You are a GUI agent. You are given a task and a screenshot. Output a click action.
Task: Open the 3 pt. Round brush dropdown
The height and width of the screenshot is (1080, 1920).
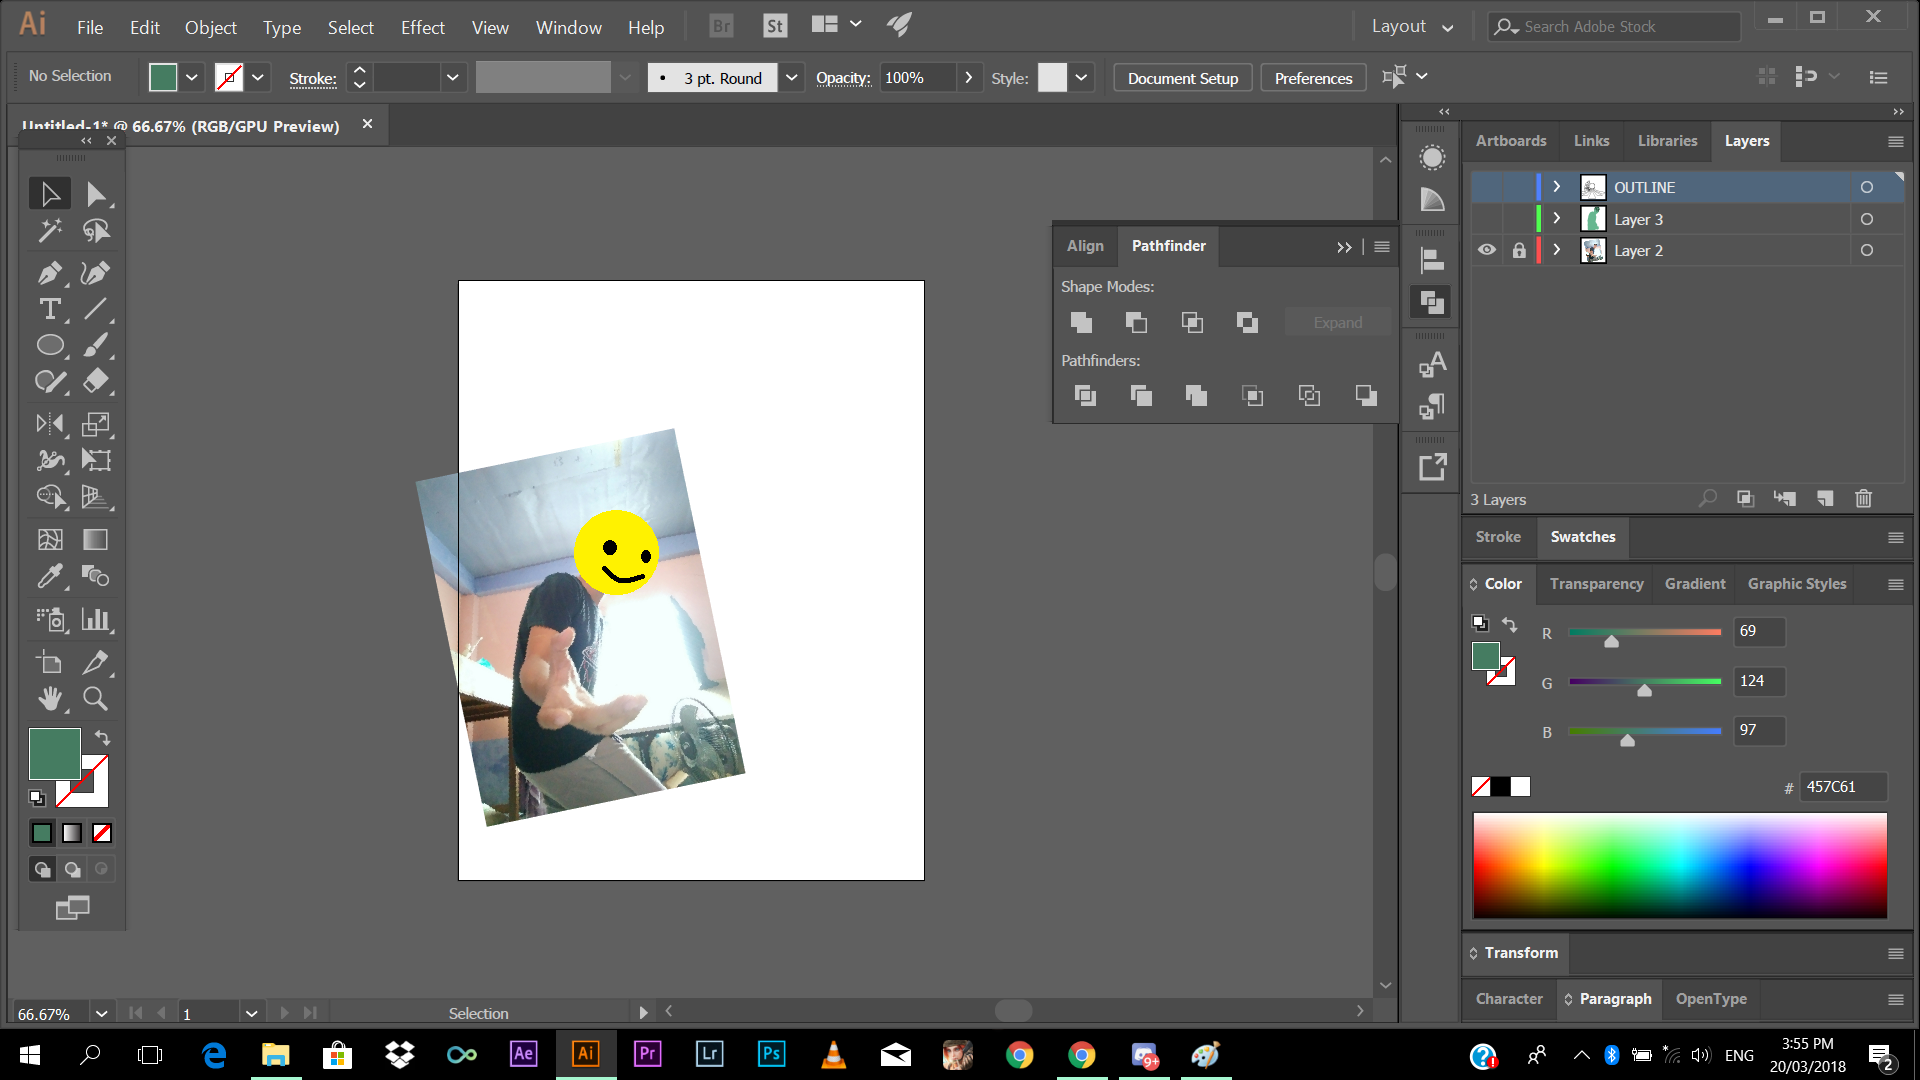[x=791, y=77]
